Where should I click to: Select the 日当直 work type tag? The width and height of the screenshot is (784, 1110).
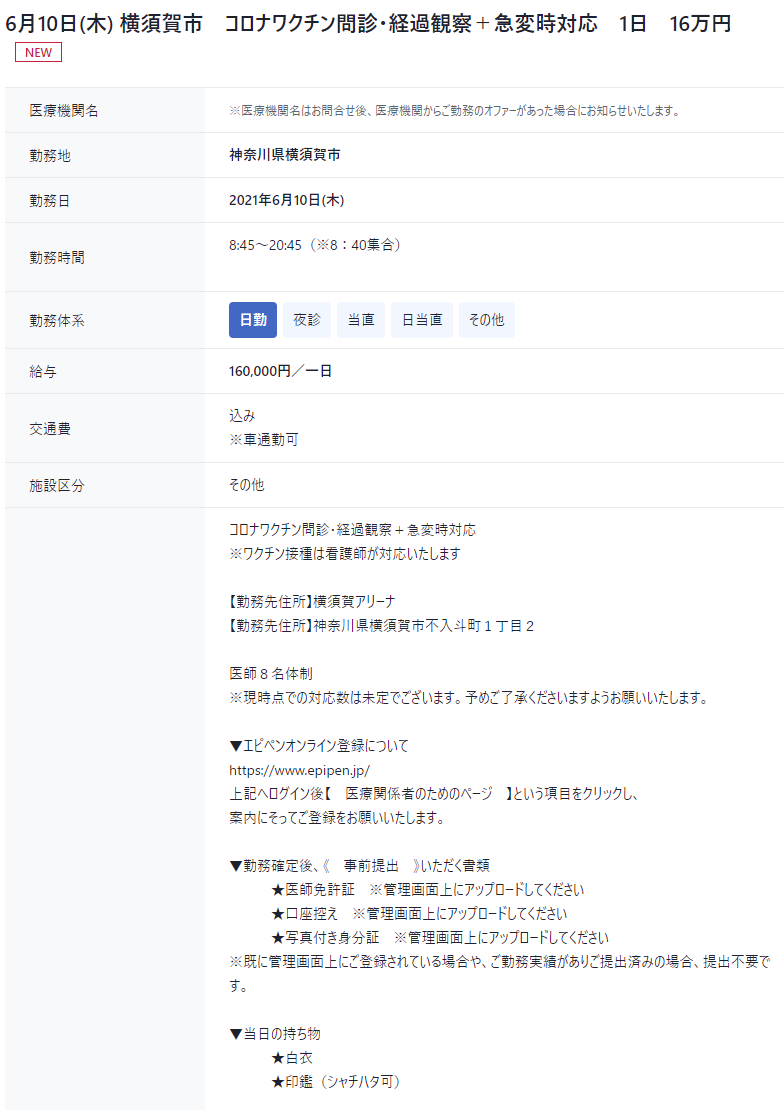[x=422, y=320]
